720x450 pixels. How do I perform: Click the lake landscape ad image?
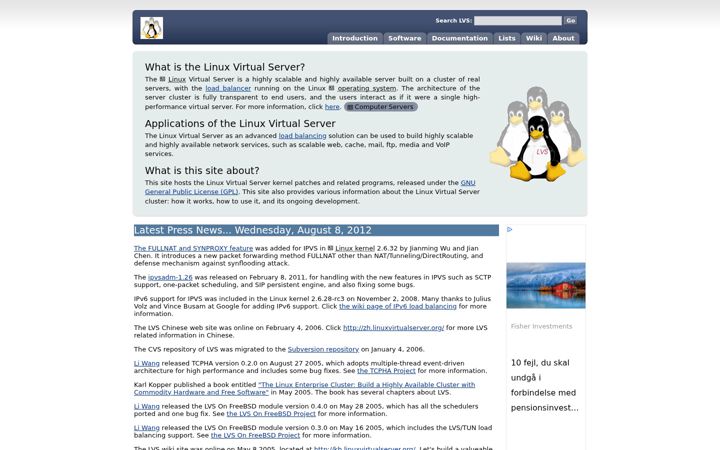[x=546, y=285]
